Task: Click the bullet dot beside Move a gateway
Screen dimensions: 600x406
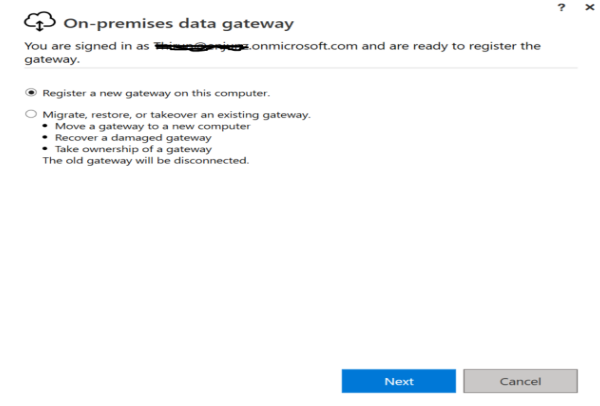Action: (x=45, y=126)
